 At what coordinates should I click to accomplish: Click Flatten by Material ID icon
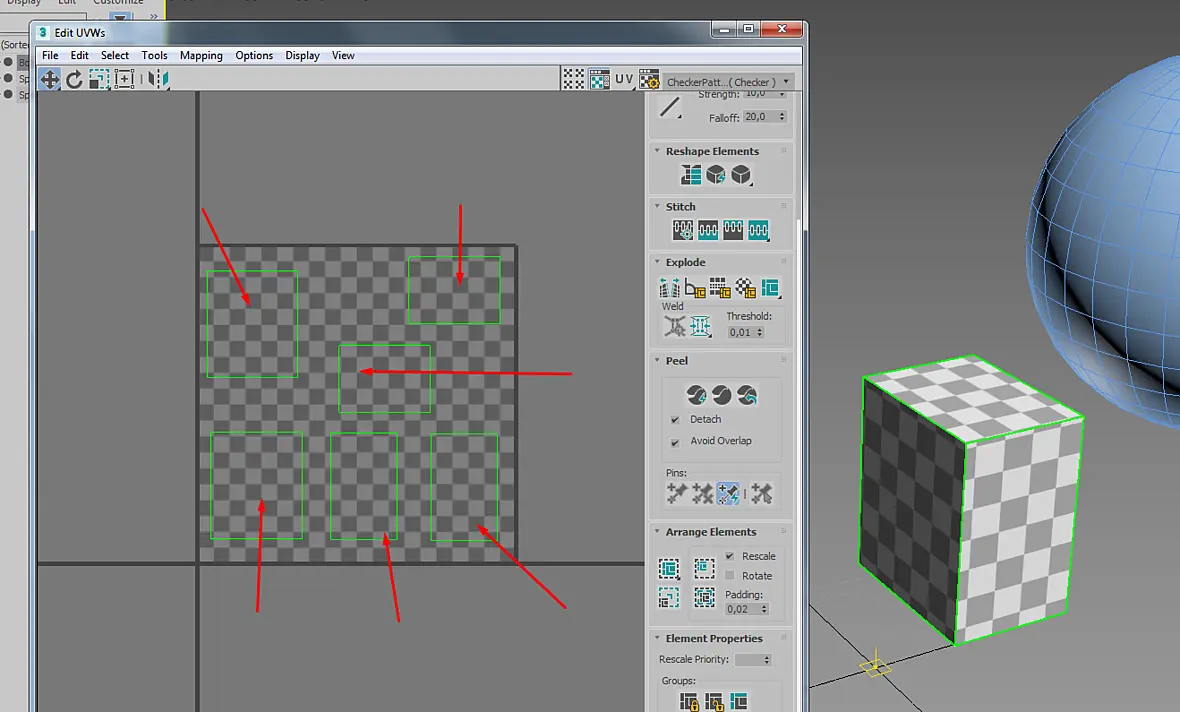tap(745, 288)
